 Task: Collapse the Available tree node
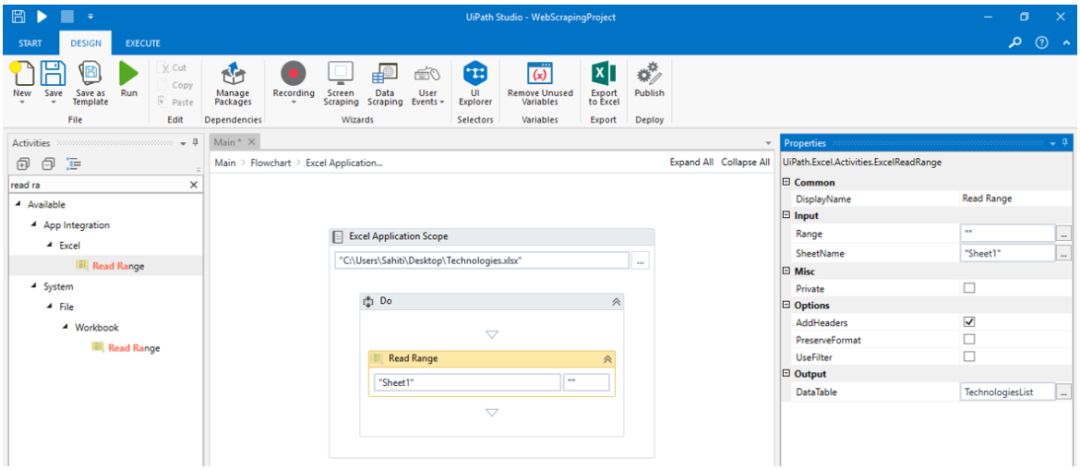(17, 205)
